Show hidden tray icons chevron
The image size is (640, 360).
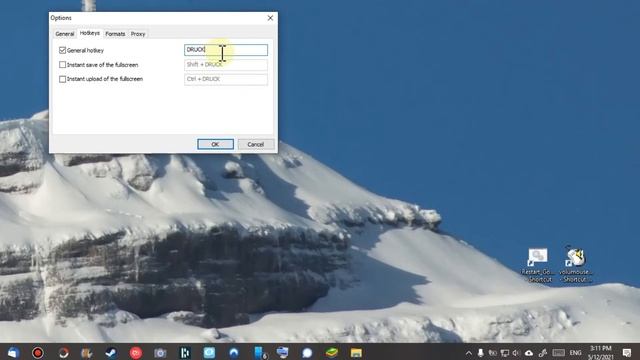(x=469, y=353)
